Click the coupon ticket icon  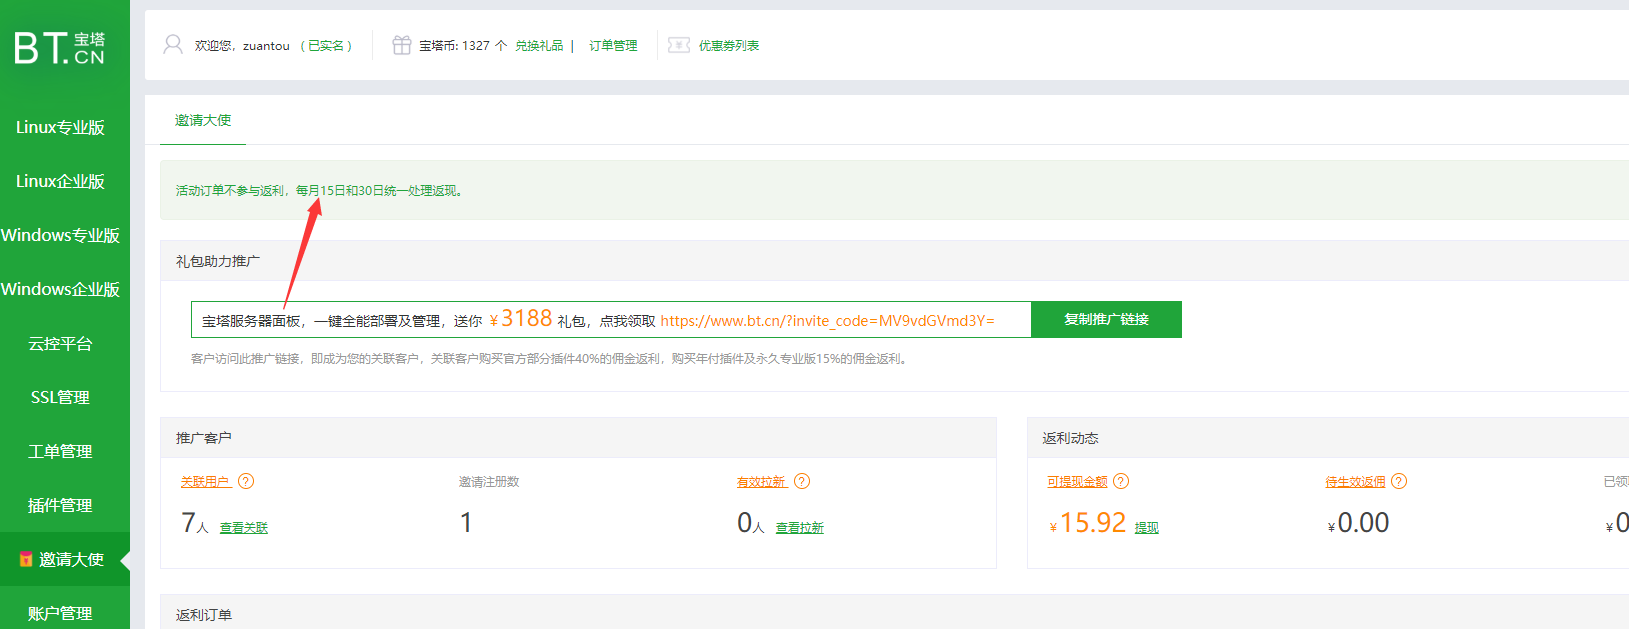[679, 45]
